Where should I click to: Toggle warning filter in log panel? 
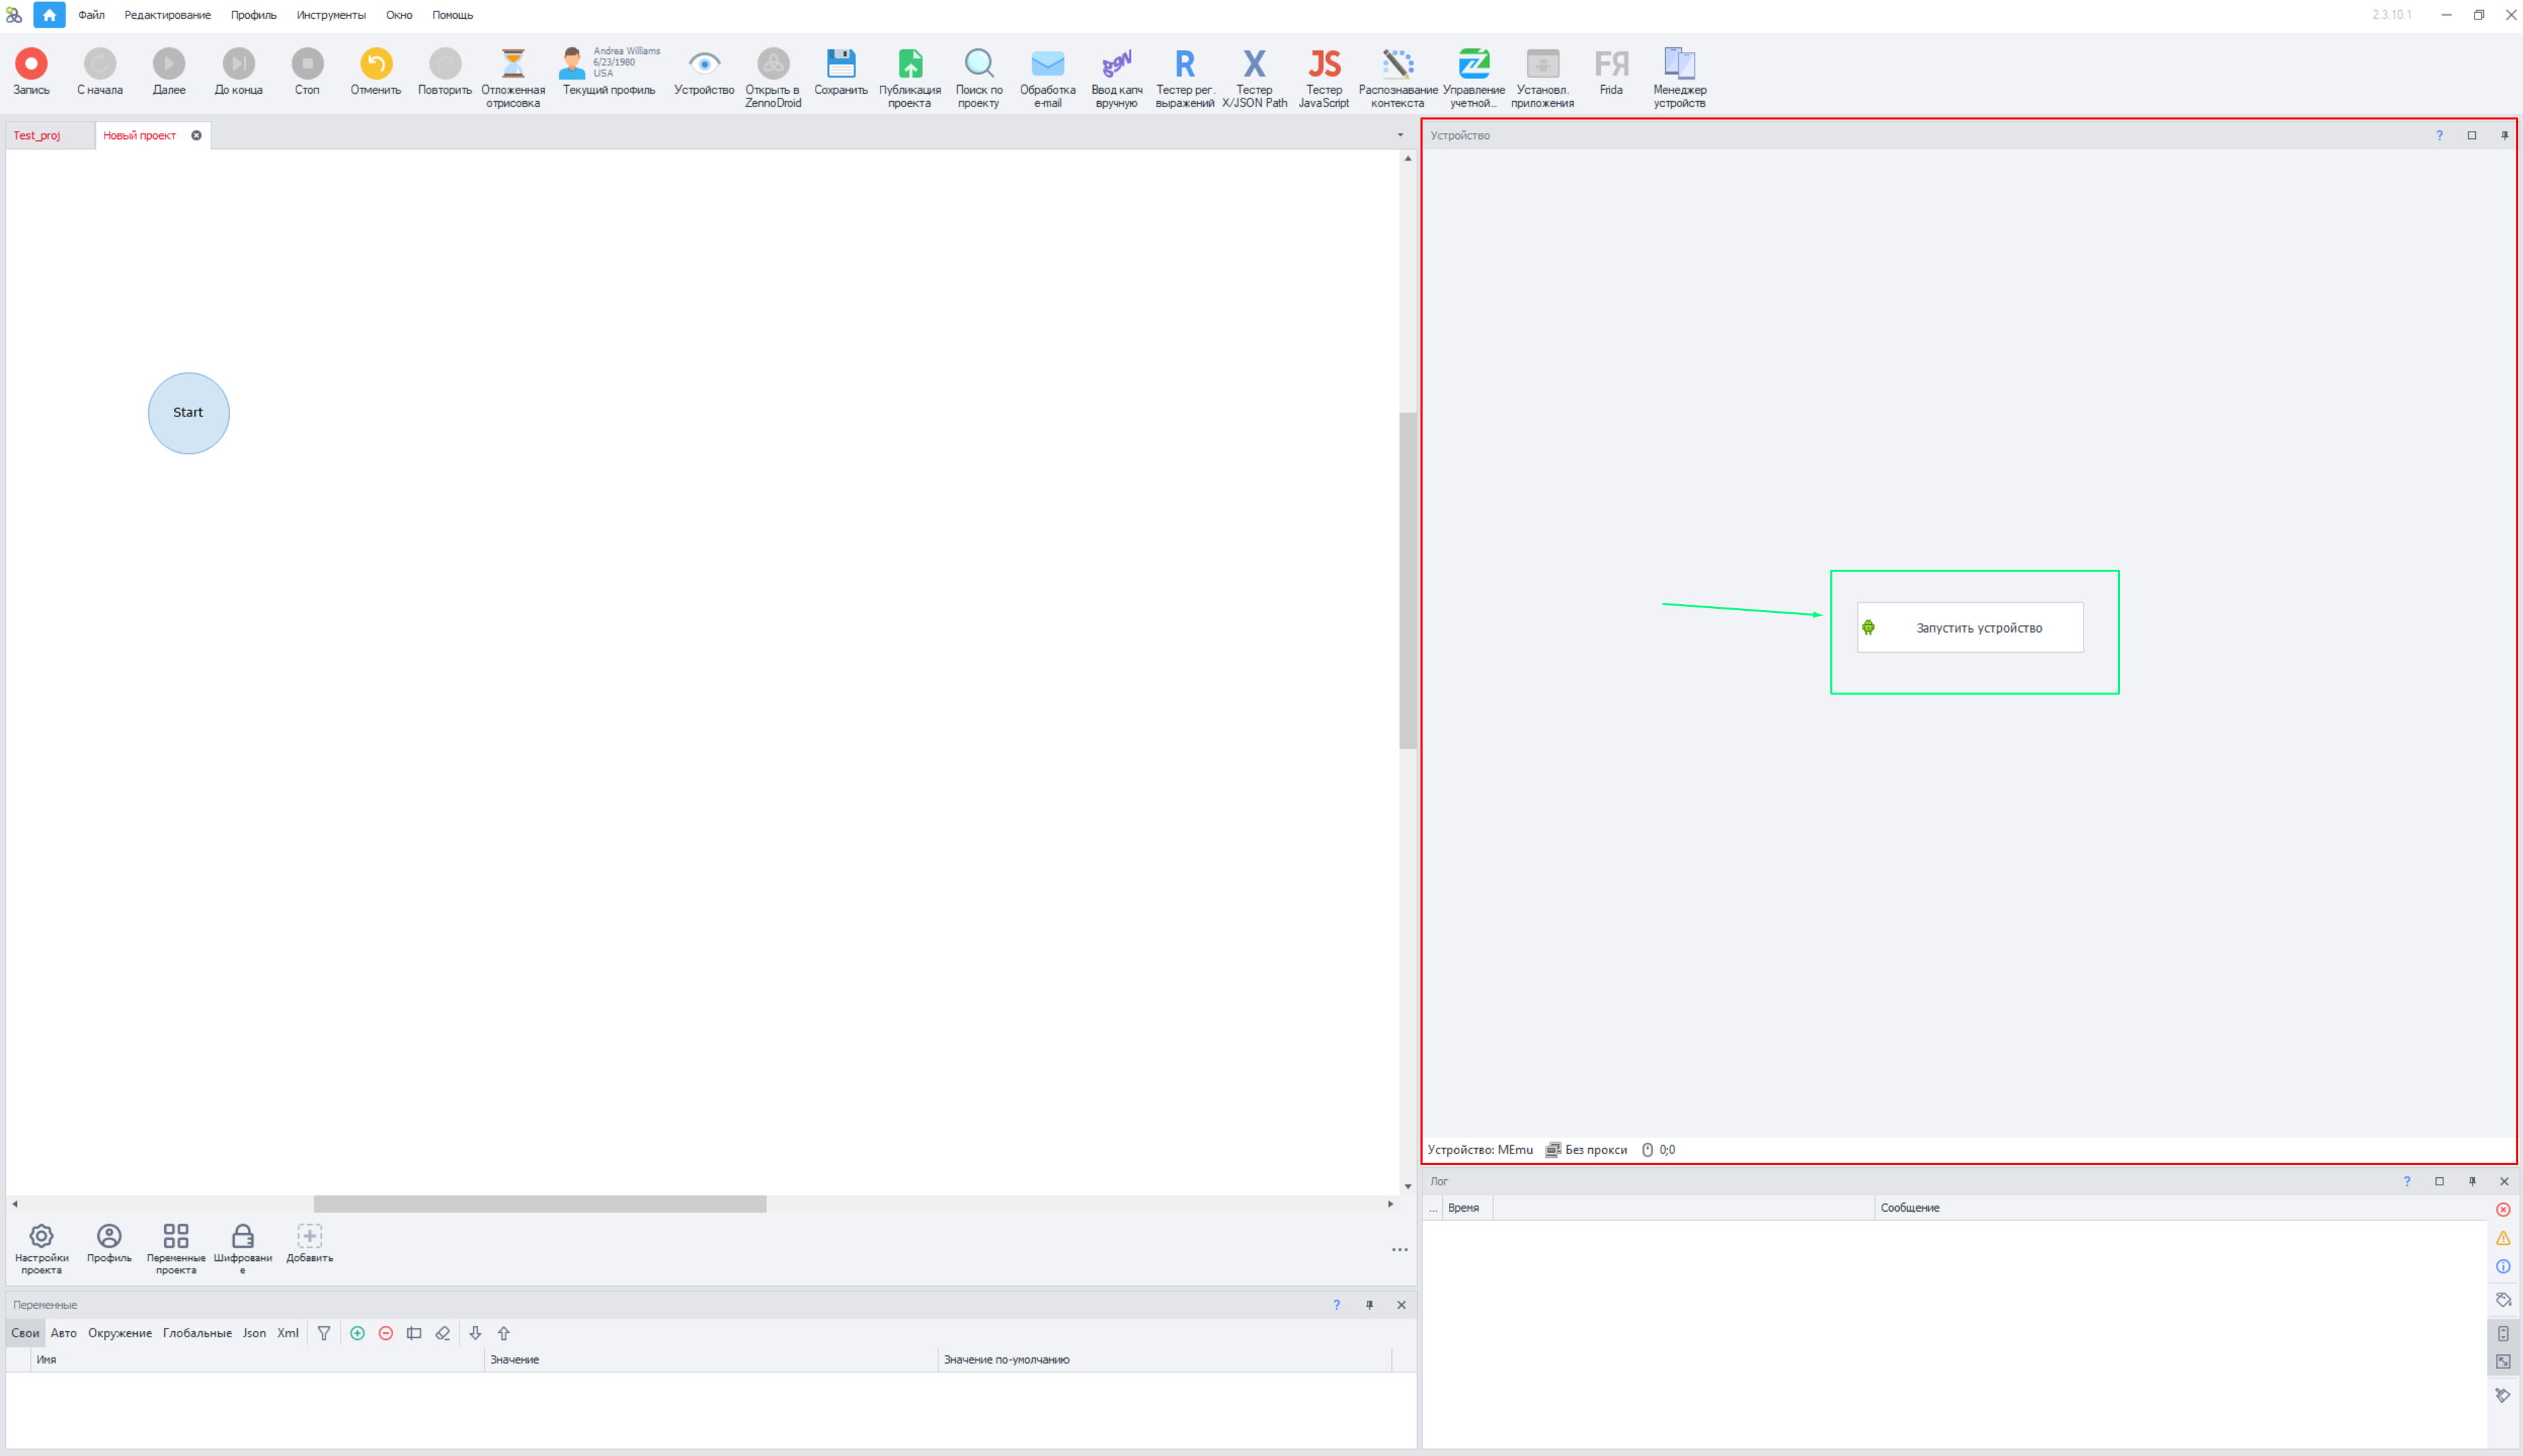point(2502,1238)
